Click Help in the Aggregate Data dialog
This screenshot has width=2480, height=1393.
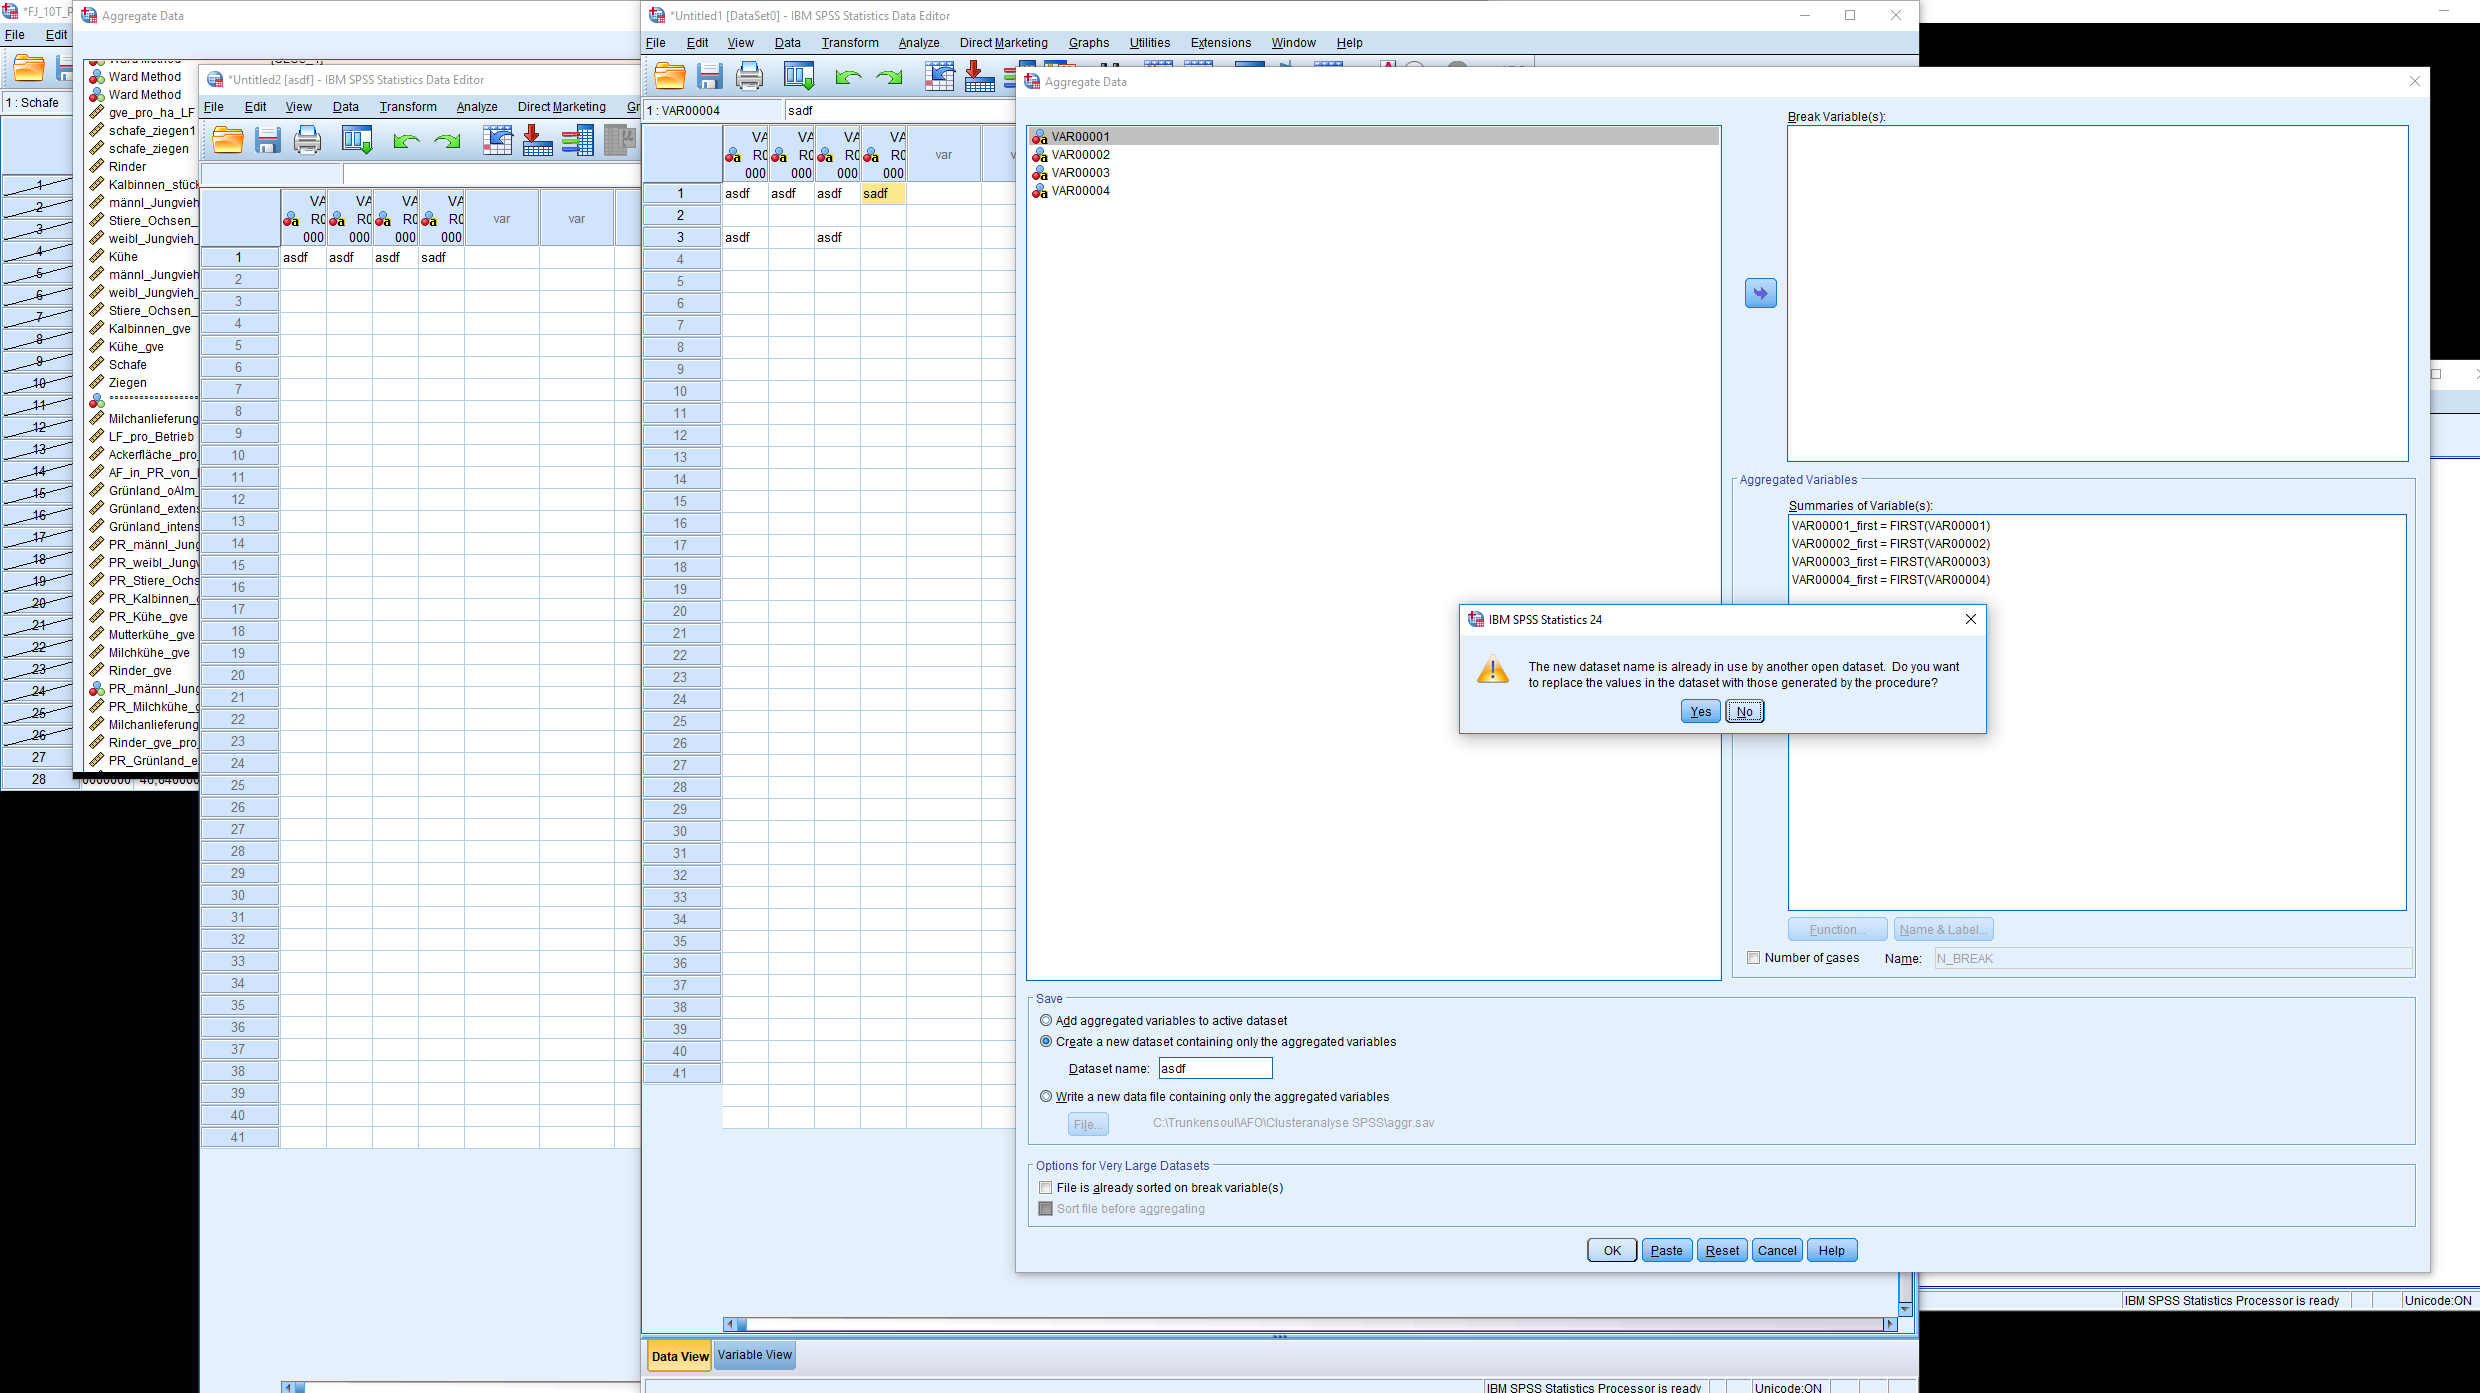pyautogui.click(x=1832, y=1251)
